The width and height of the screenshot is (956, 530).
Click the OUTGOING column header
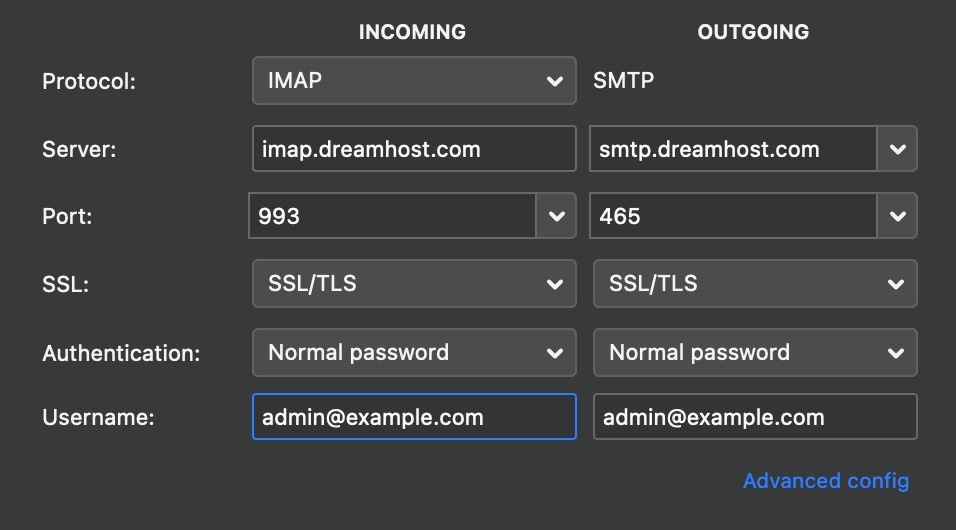click(x=753, y=32)
